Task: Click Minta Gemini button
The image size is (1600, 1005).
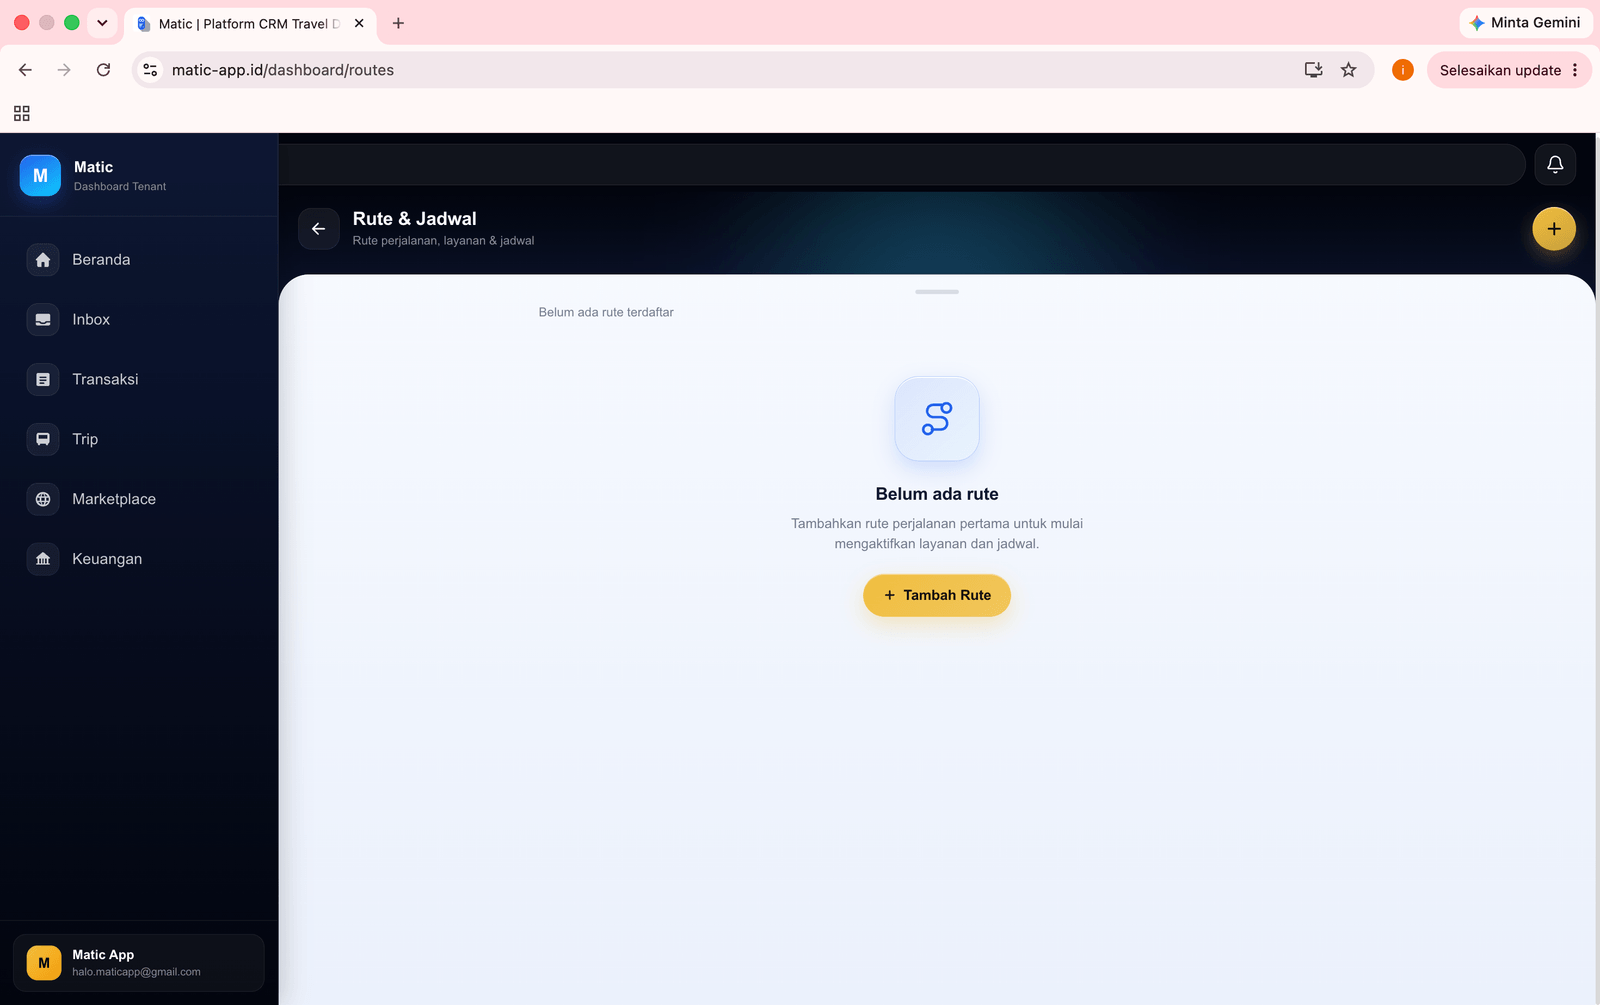Action: tap(1526, 22)
